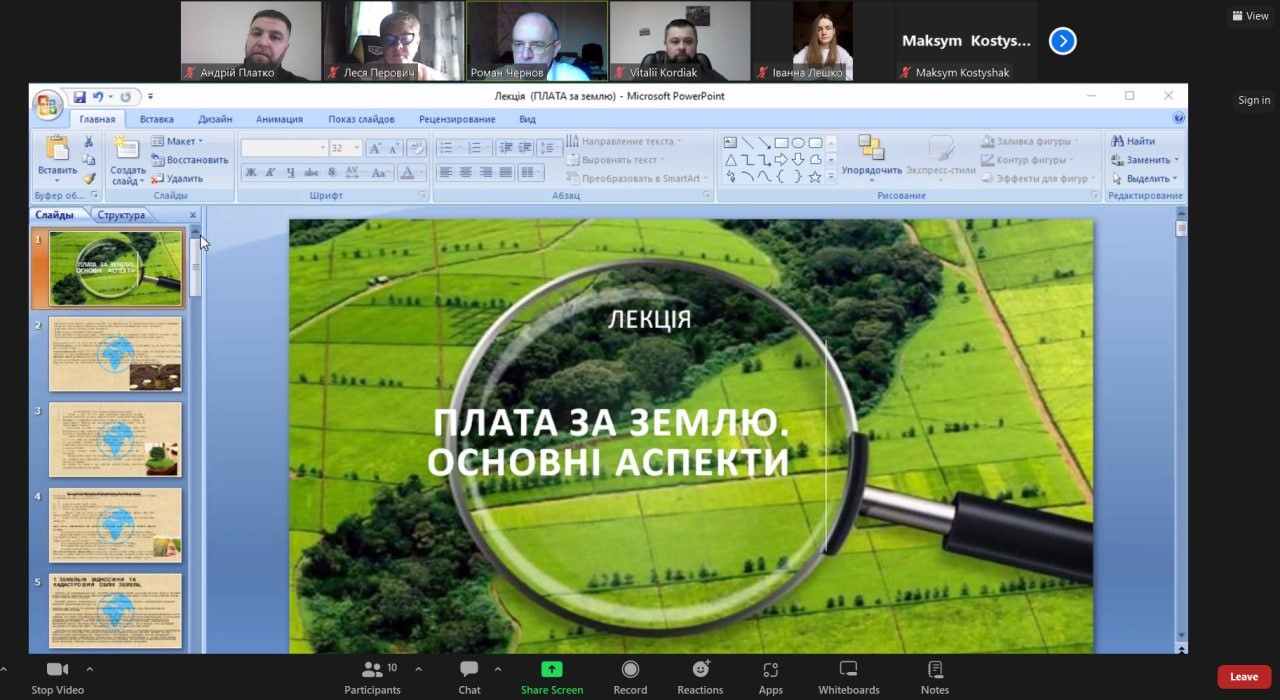Leave the meeting
The height and width of the screenshot is (700, 1280).
click(1244, 677)
